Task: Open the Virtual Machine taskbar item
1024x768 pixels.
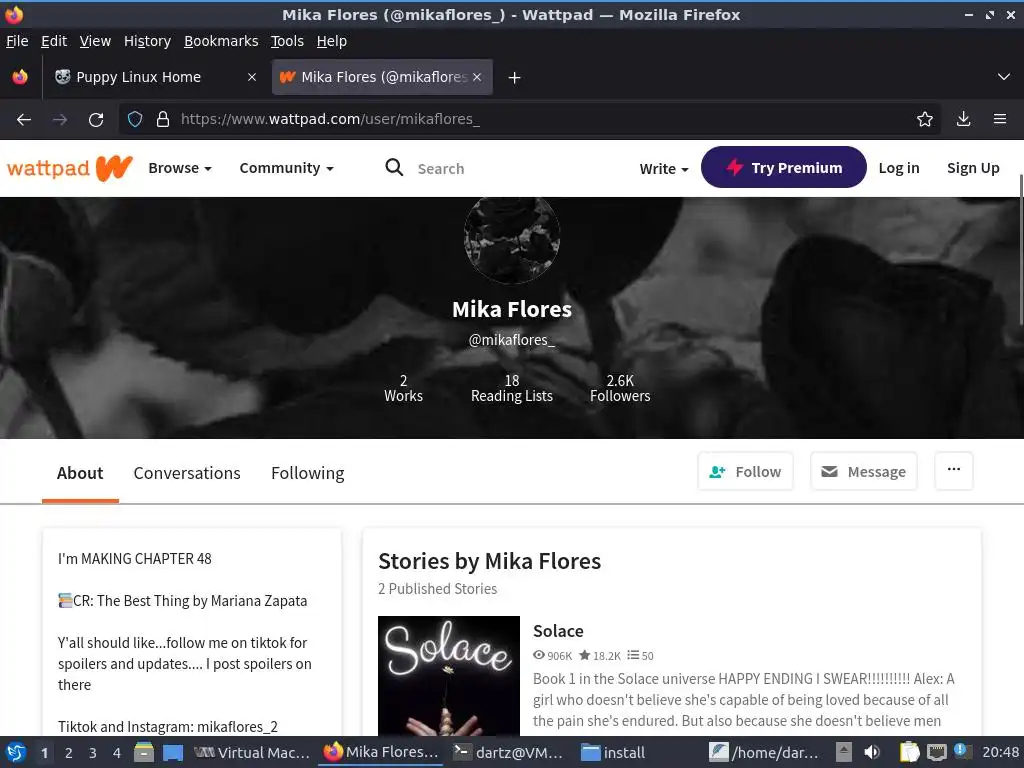Action: click(x=252, y=752)
